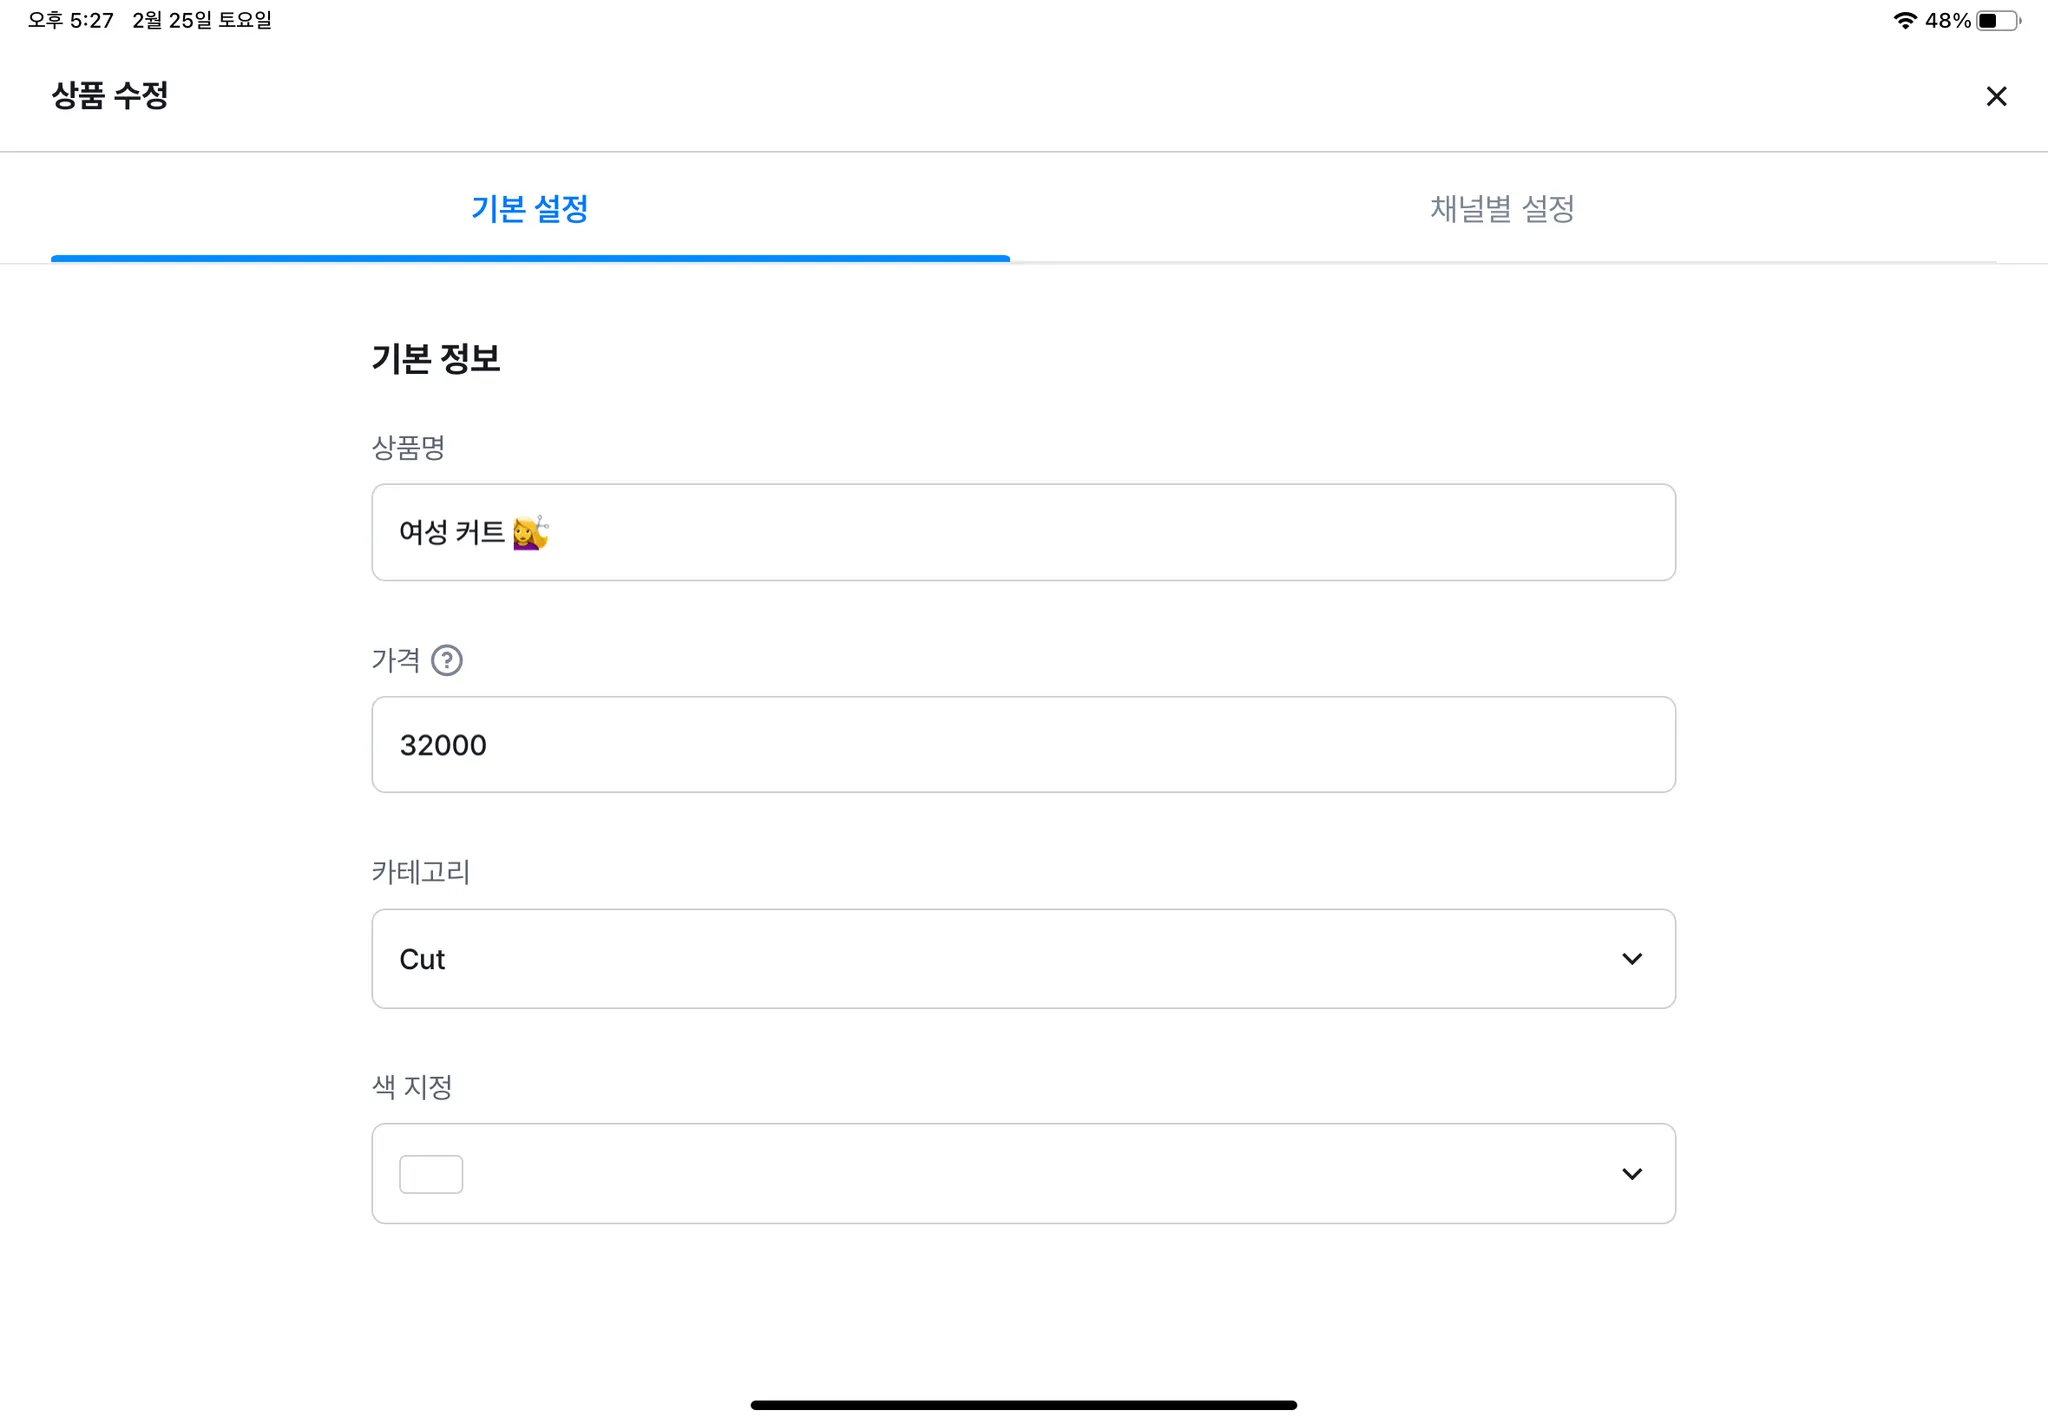This screenshot has width=2048, height=1423.
Task: Open the 카테고리 dropdown showing Cut
Action: coord(1022,959)
